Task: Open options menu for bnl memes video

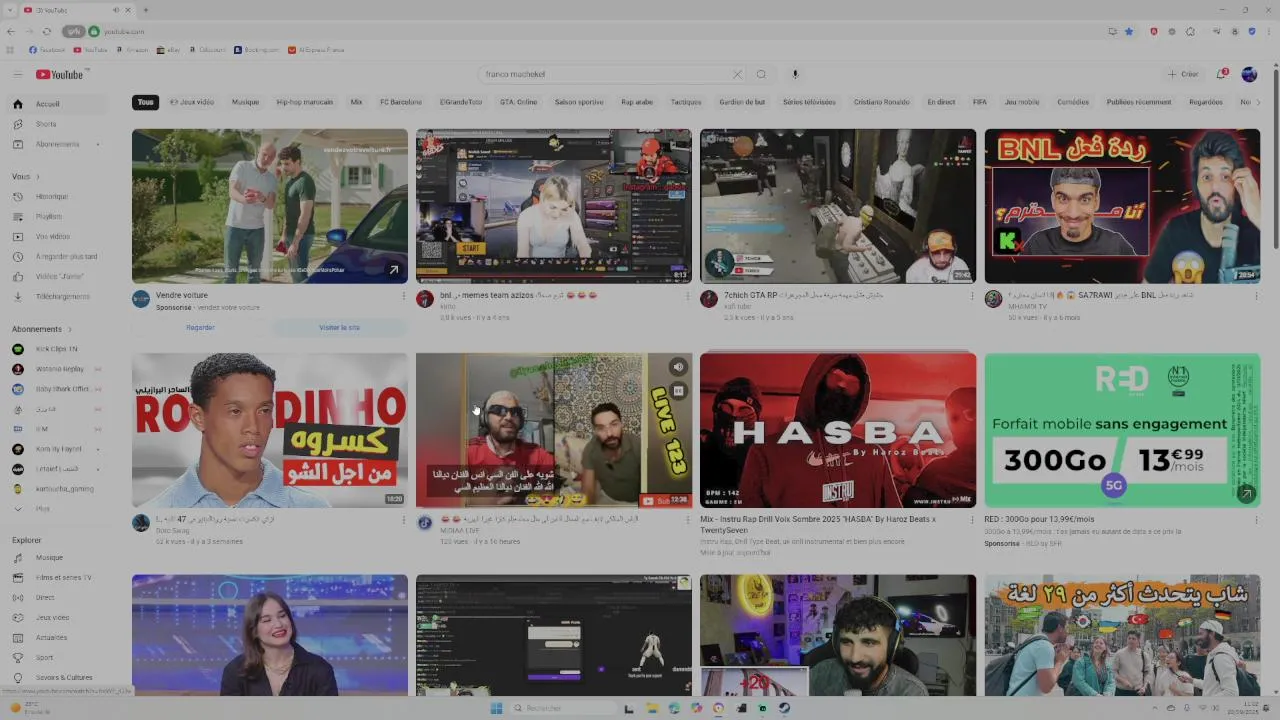Action: [688, 296]
